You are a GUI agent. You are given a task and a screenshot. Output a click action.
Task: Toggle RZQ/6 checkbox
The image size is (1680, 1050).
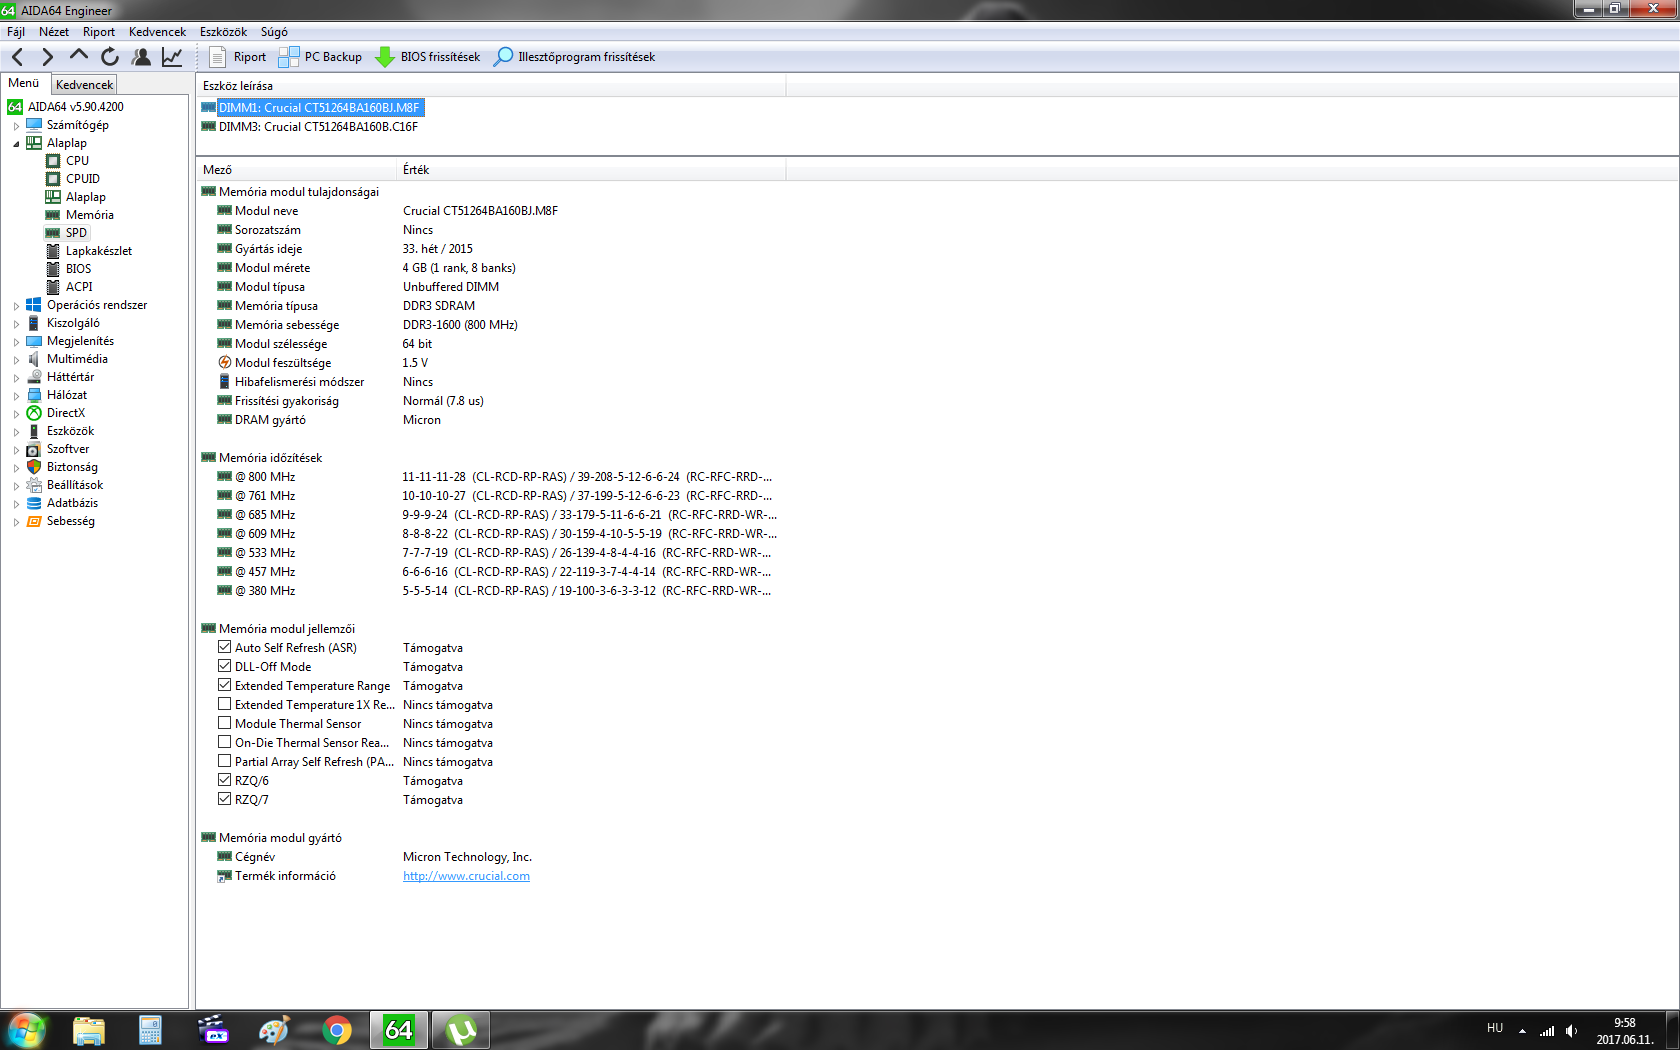pos(224,780)
